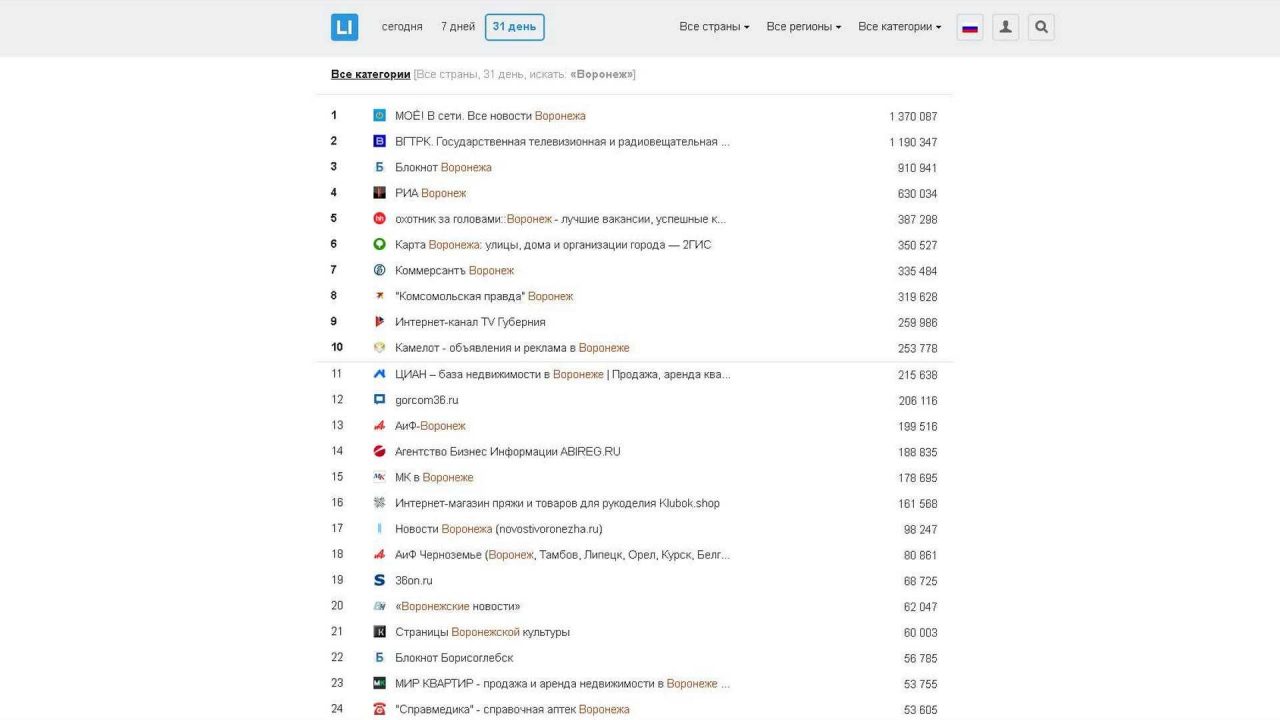This screenshot has width=1280, height=720.
Task: Expand the Все страны dropdown
Action: pos(714,27)
